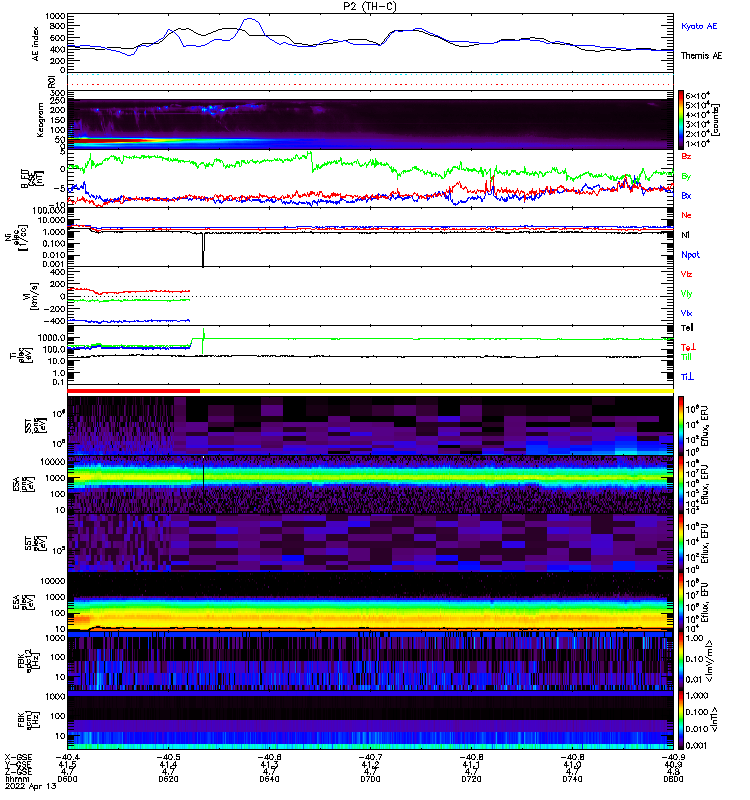
Task: Click the 10000 tick on ESA ion axis
Action: coord(53,462)
